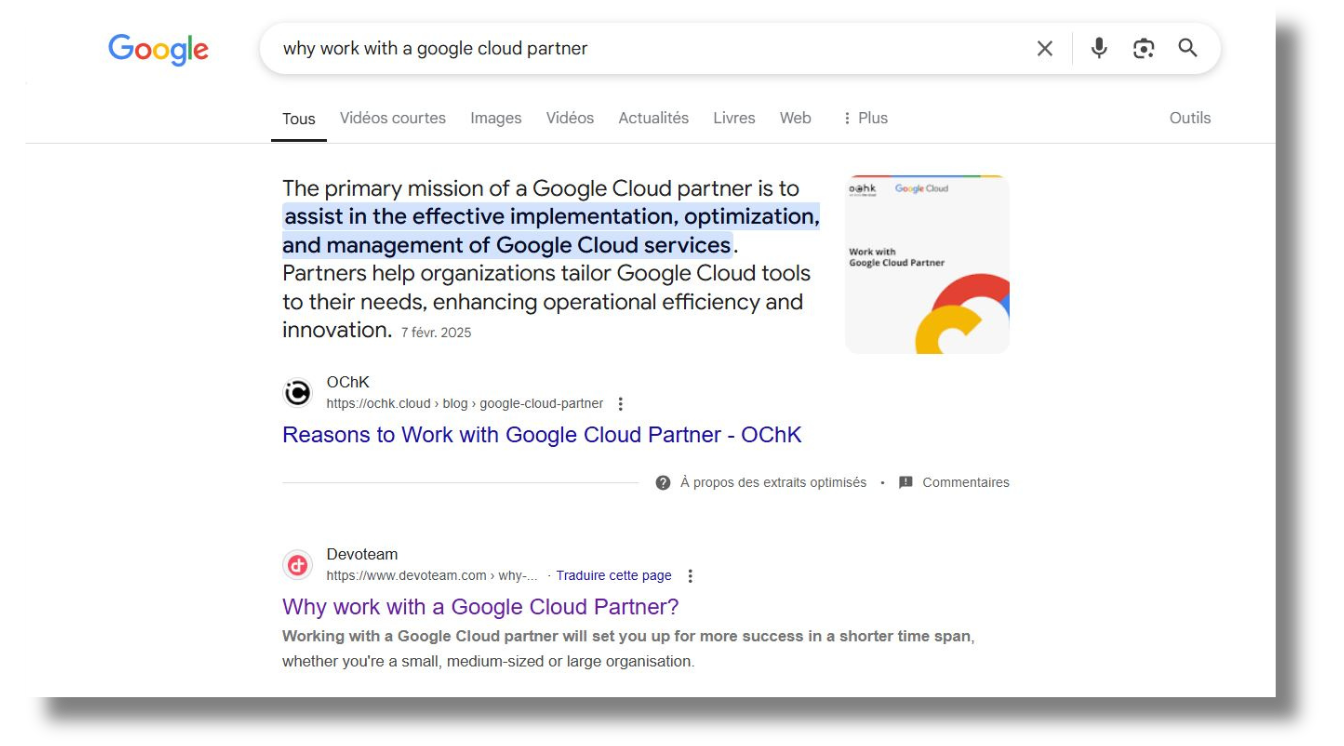
Task: Click the Commentaires feedback icon
Action: click(906, 483)
